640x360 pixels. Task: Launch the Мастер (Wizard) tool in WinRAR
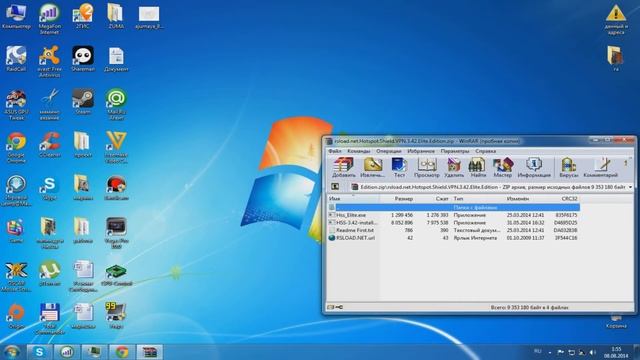point(502,167)
